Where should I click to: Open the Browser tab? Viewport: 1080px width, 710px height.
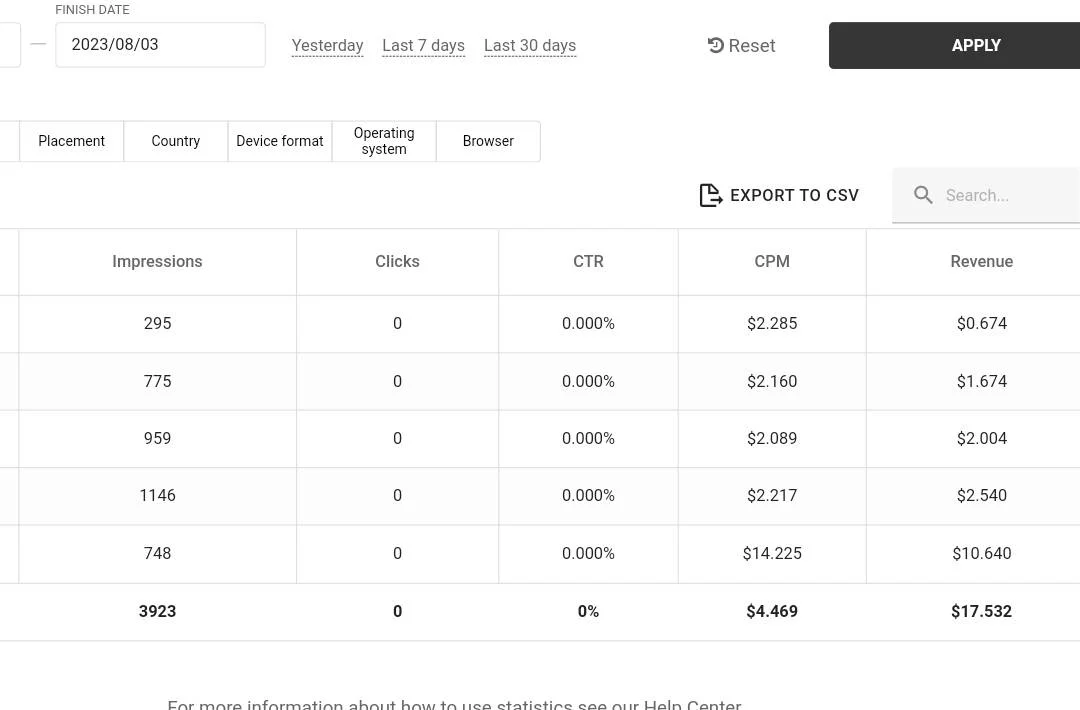tap(488, 141)
